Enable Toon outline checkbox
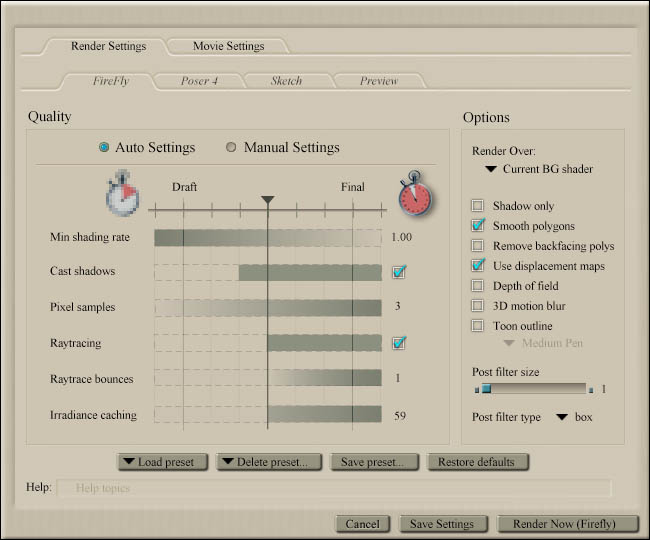Image resolution: width=650 pixels, height=540 pixels. 478,325
